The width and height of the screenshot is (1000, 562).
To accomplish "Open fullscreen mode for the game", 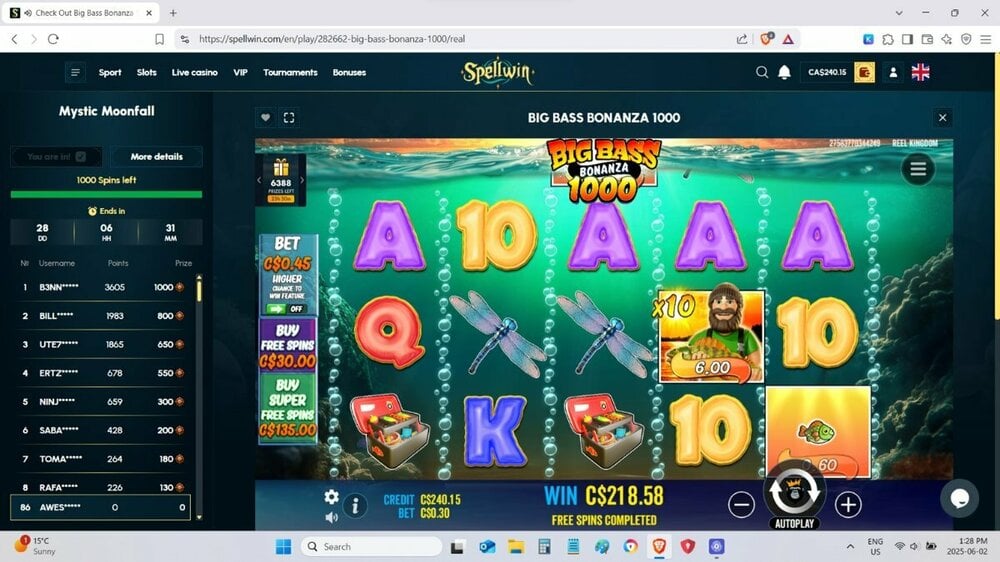I will click(x=289, y=117).
